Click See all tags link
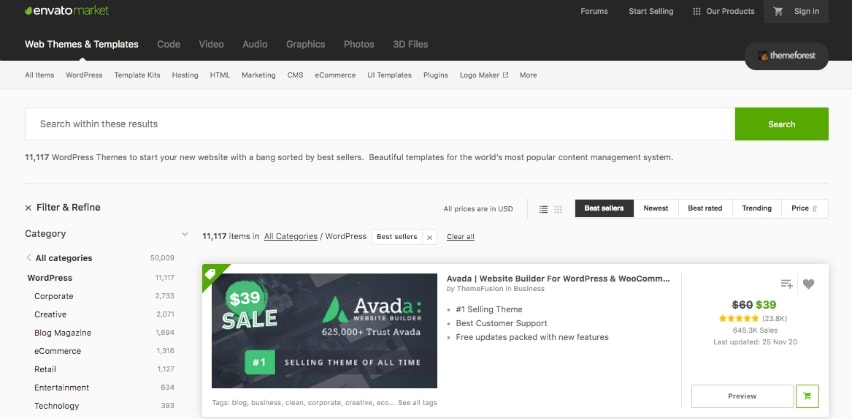 [x=417, y=403]
